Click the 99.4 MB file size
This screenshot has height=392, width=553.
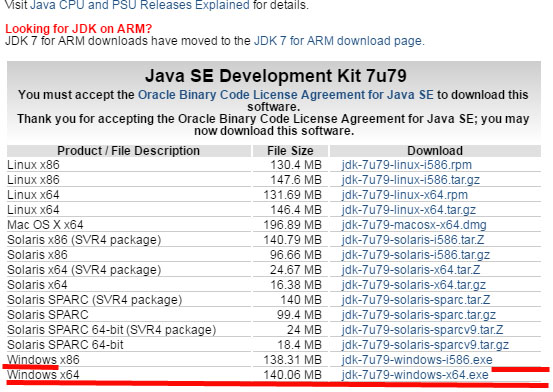coord(299,315)
